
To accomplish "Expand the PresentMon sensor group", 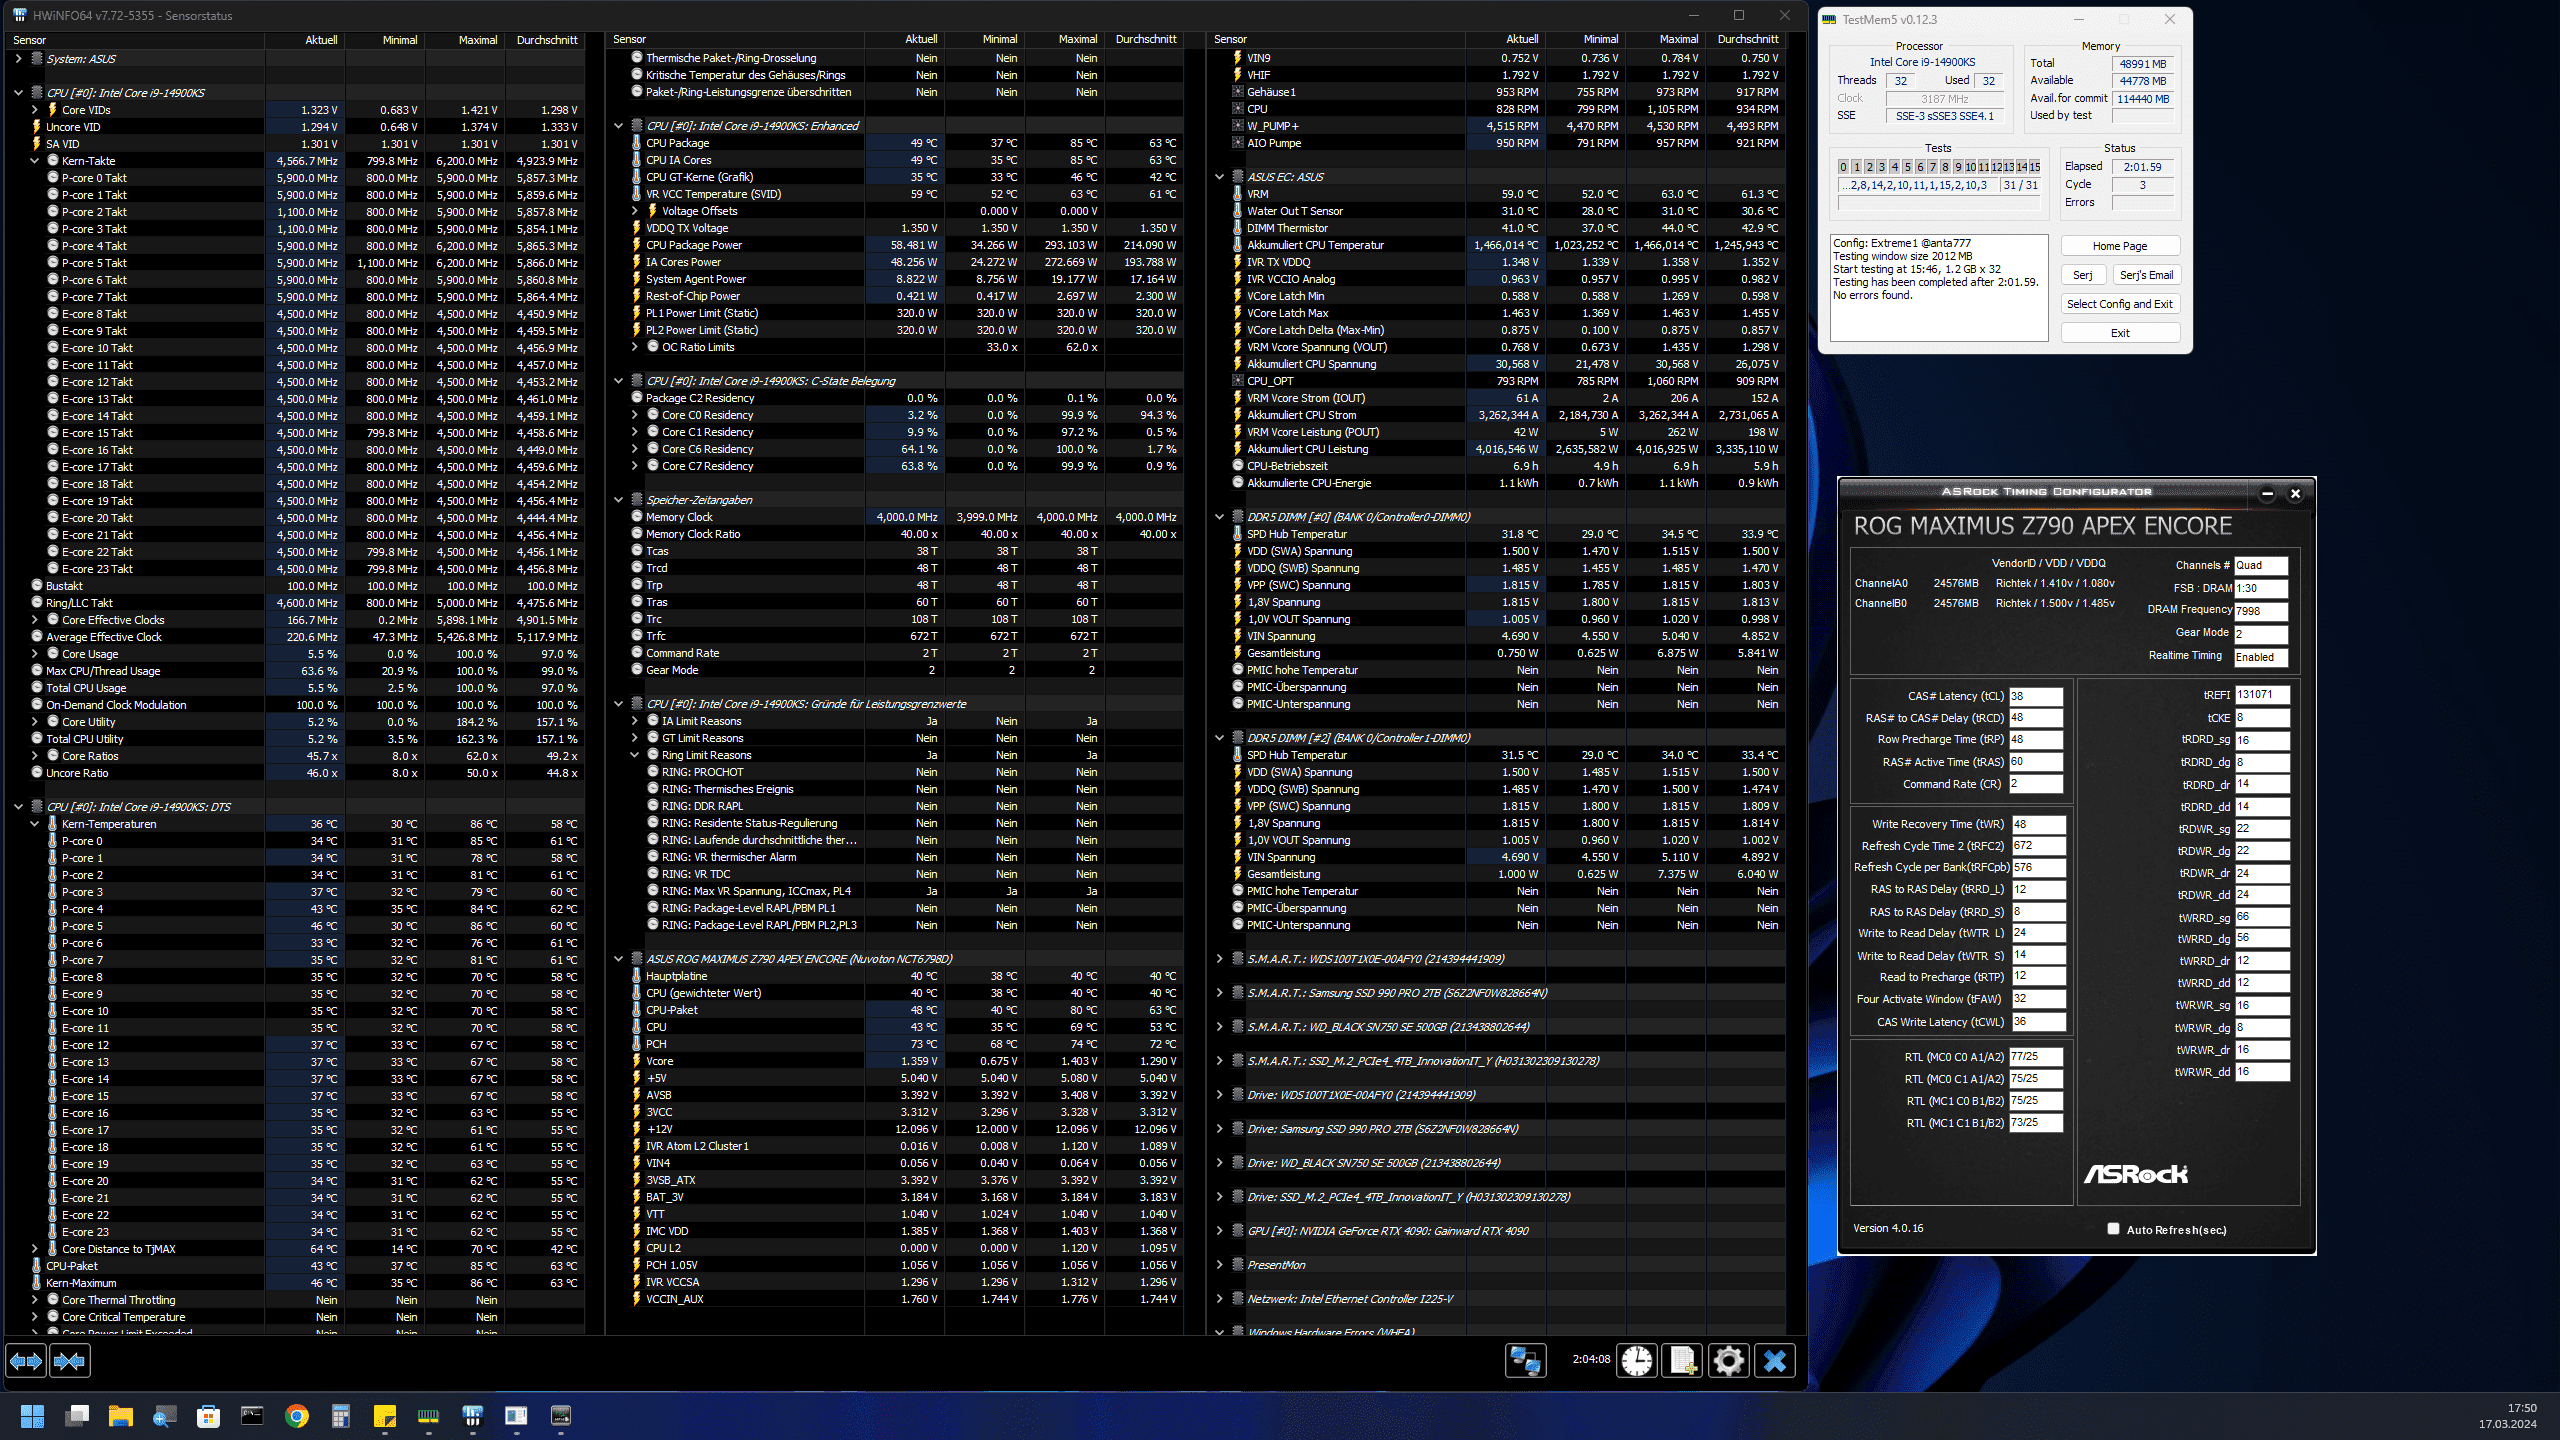I will coord(1220,1265).
